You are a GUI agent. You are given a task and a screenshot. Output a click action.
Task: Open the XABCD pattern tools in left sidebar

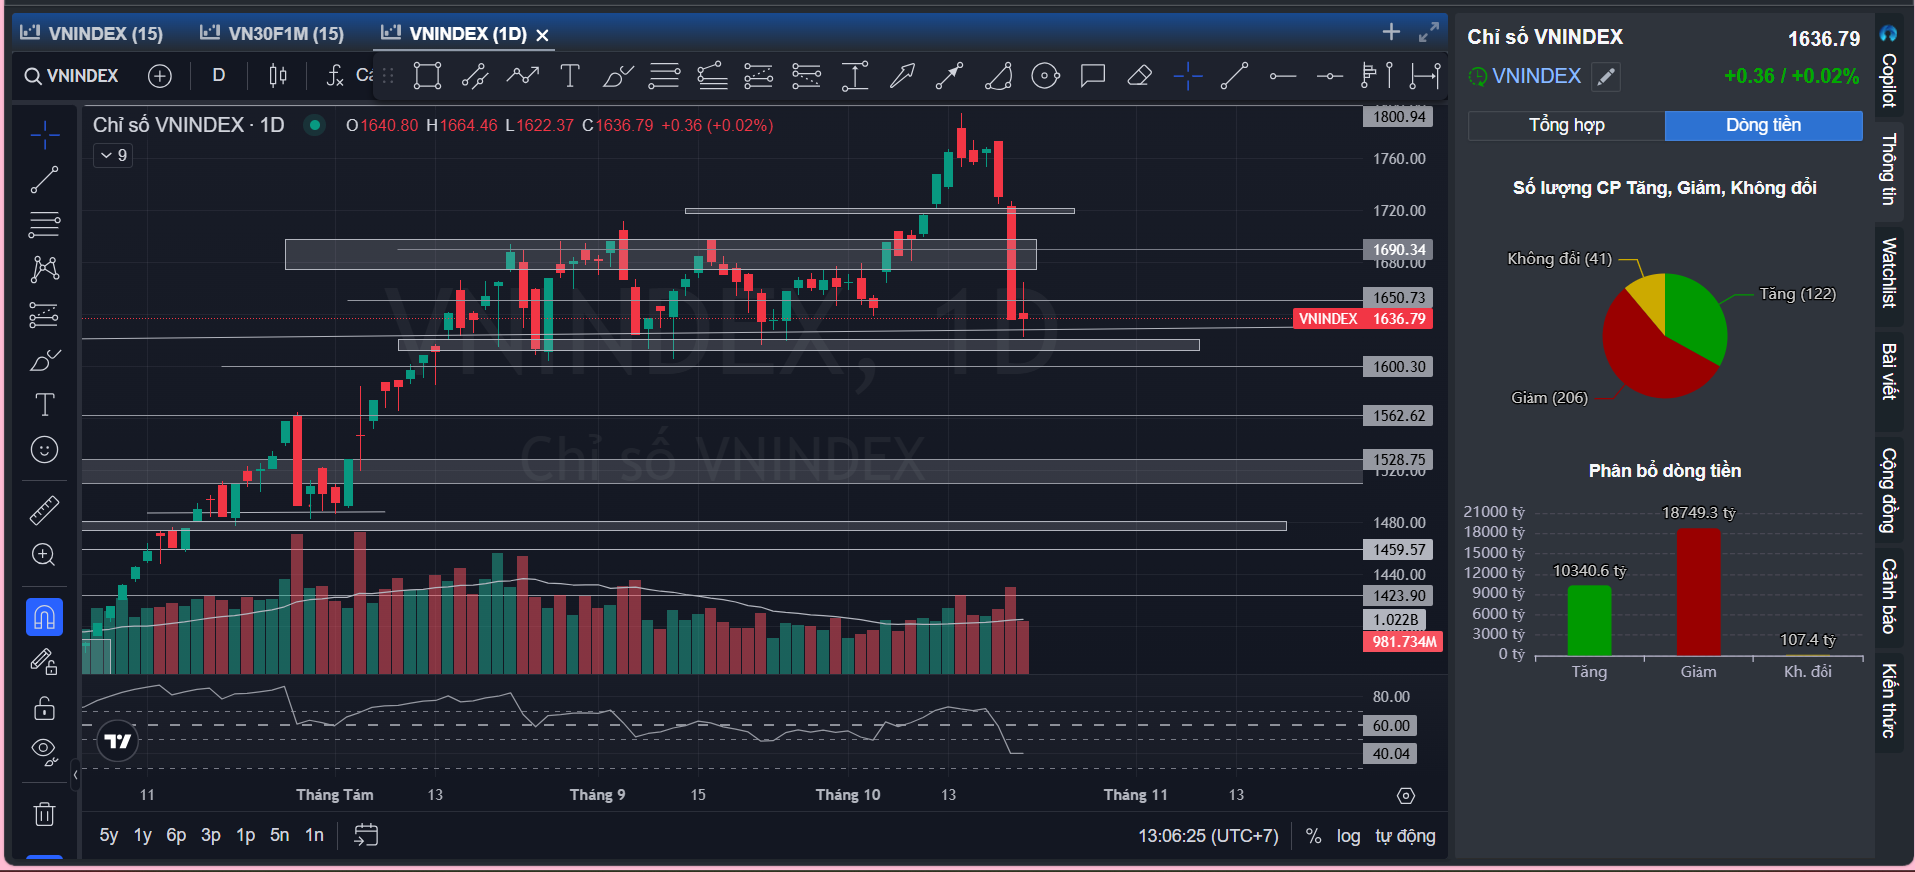45,269
